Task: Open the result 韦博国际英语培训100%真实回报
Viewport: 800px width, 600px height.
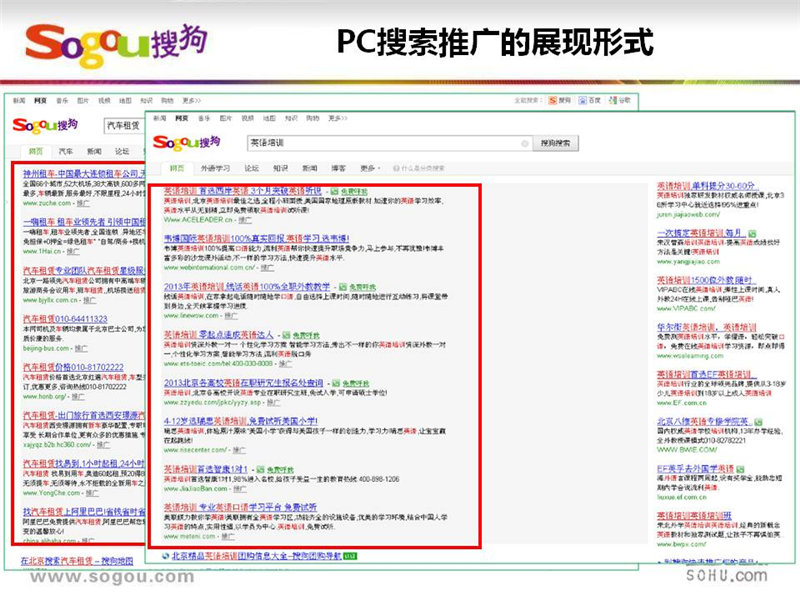Action: click(x=256, y=238)
